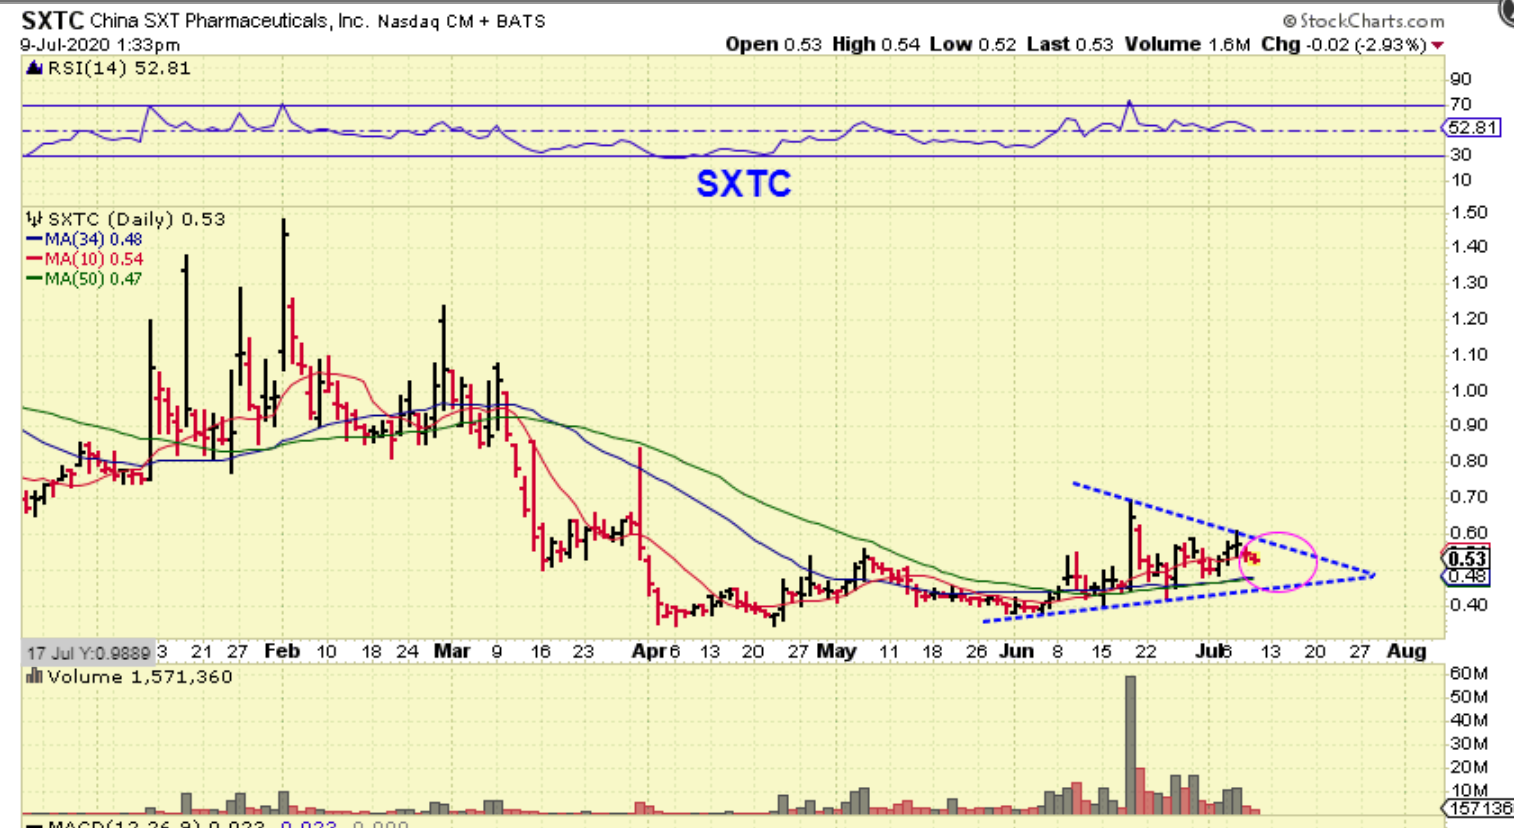
Task: Click the 40M volume axis label
Action: [1469, 720]
